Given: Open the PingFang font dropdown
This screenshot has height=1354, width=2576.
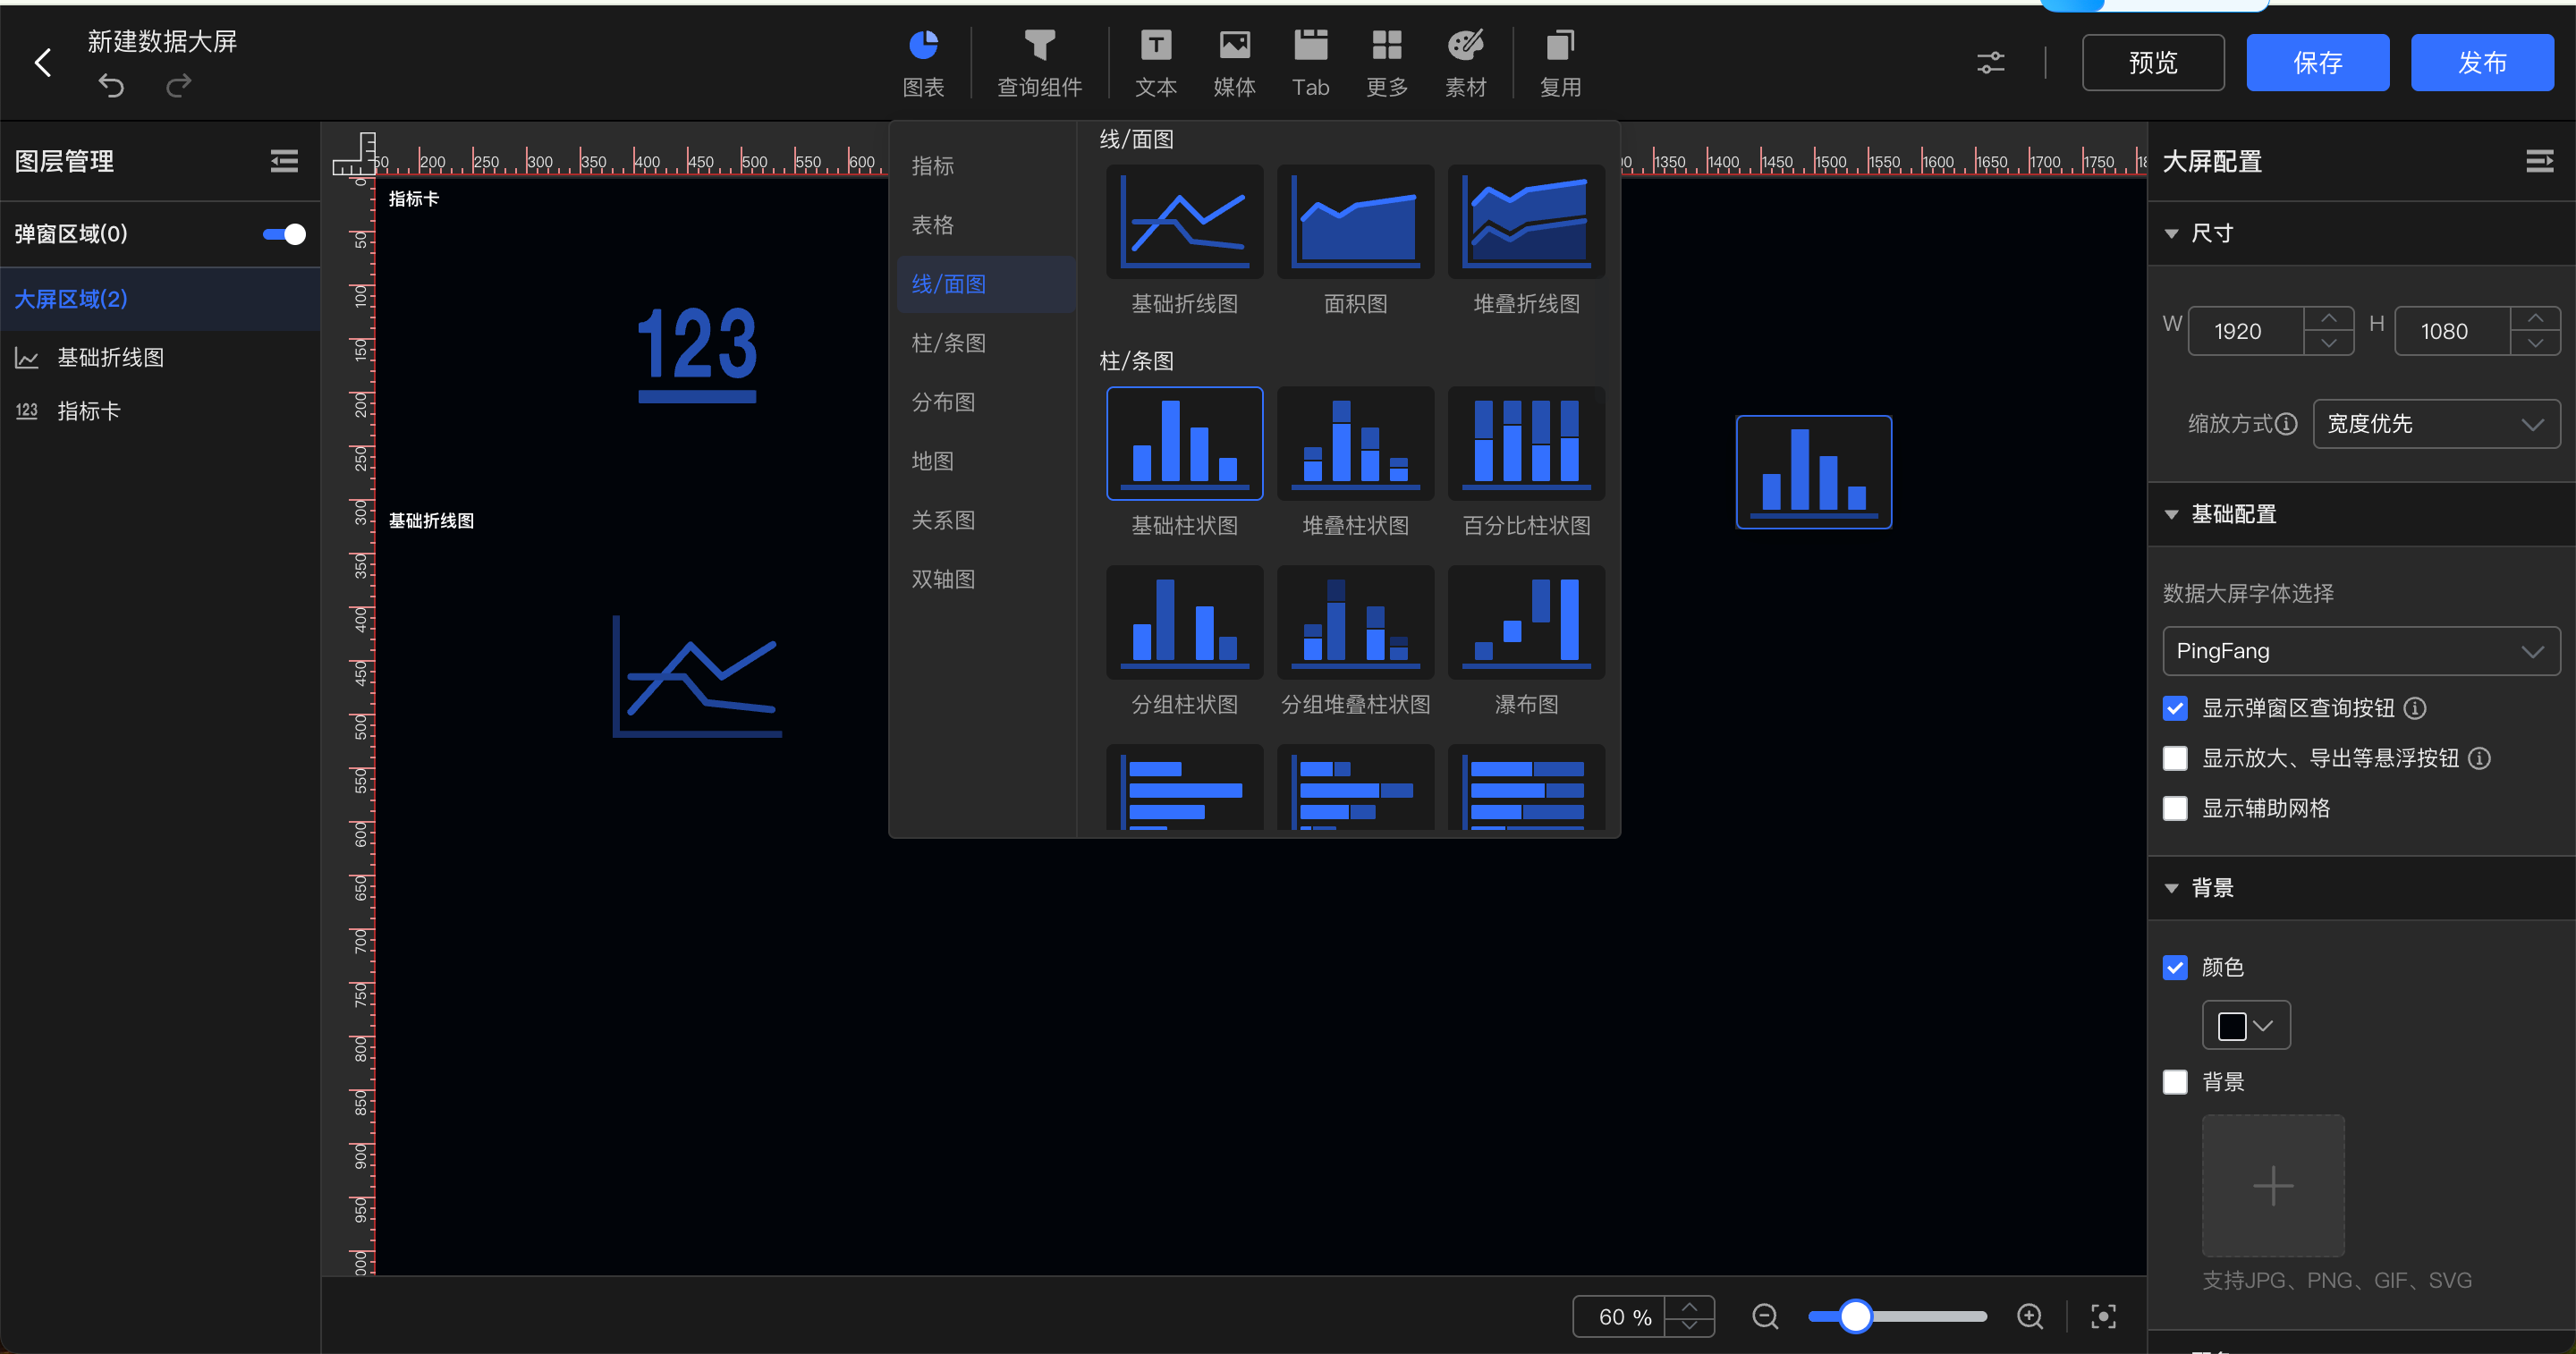Looking at the screenshot, I should 2360,651.
